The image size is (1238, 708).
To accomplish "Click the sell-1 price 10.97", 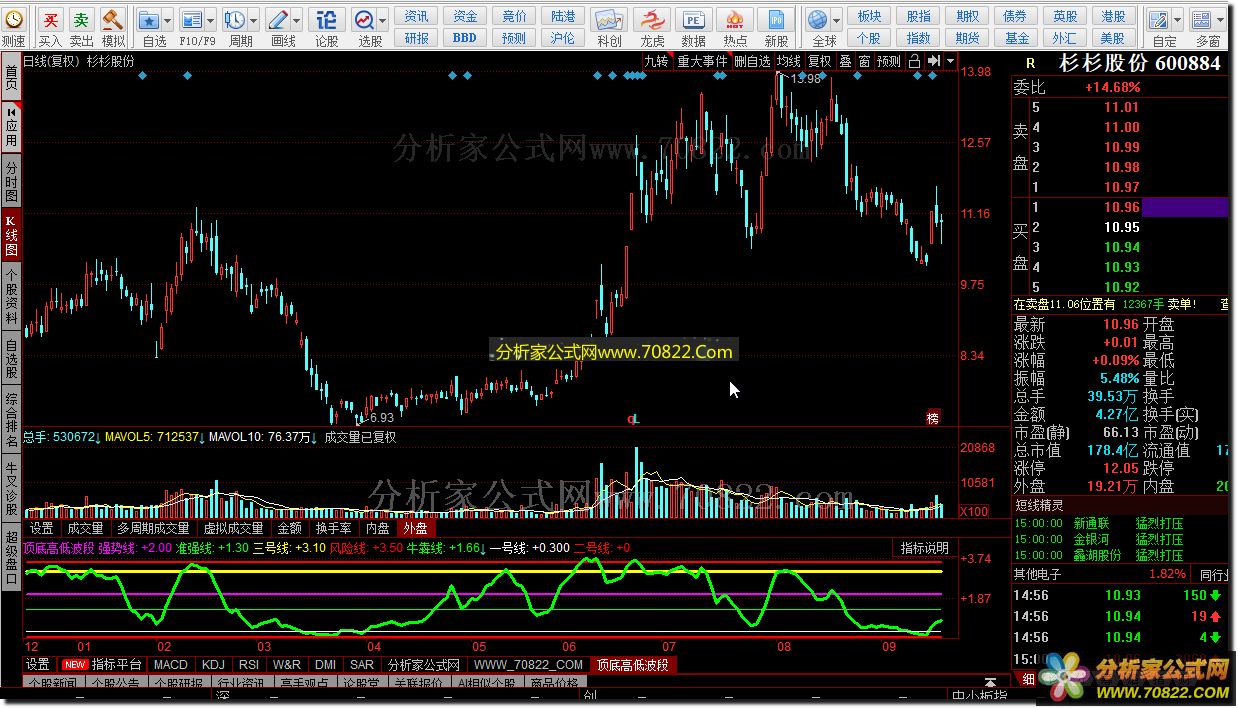I will click(1121, 187).
